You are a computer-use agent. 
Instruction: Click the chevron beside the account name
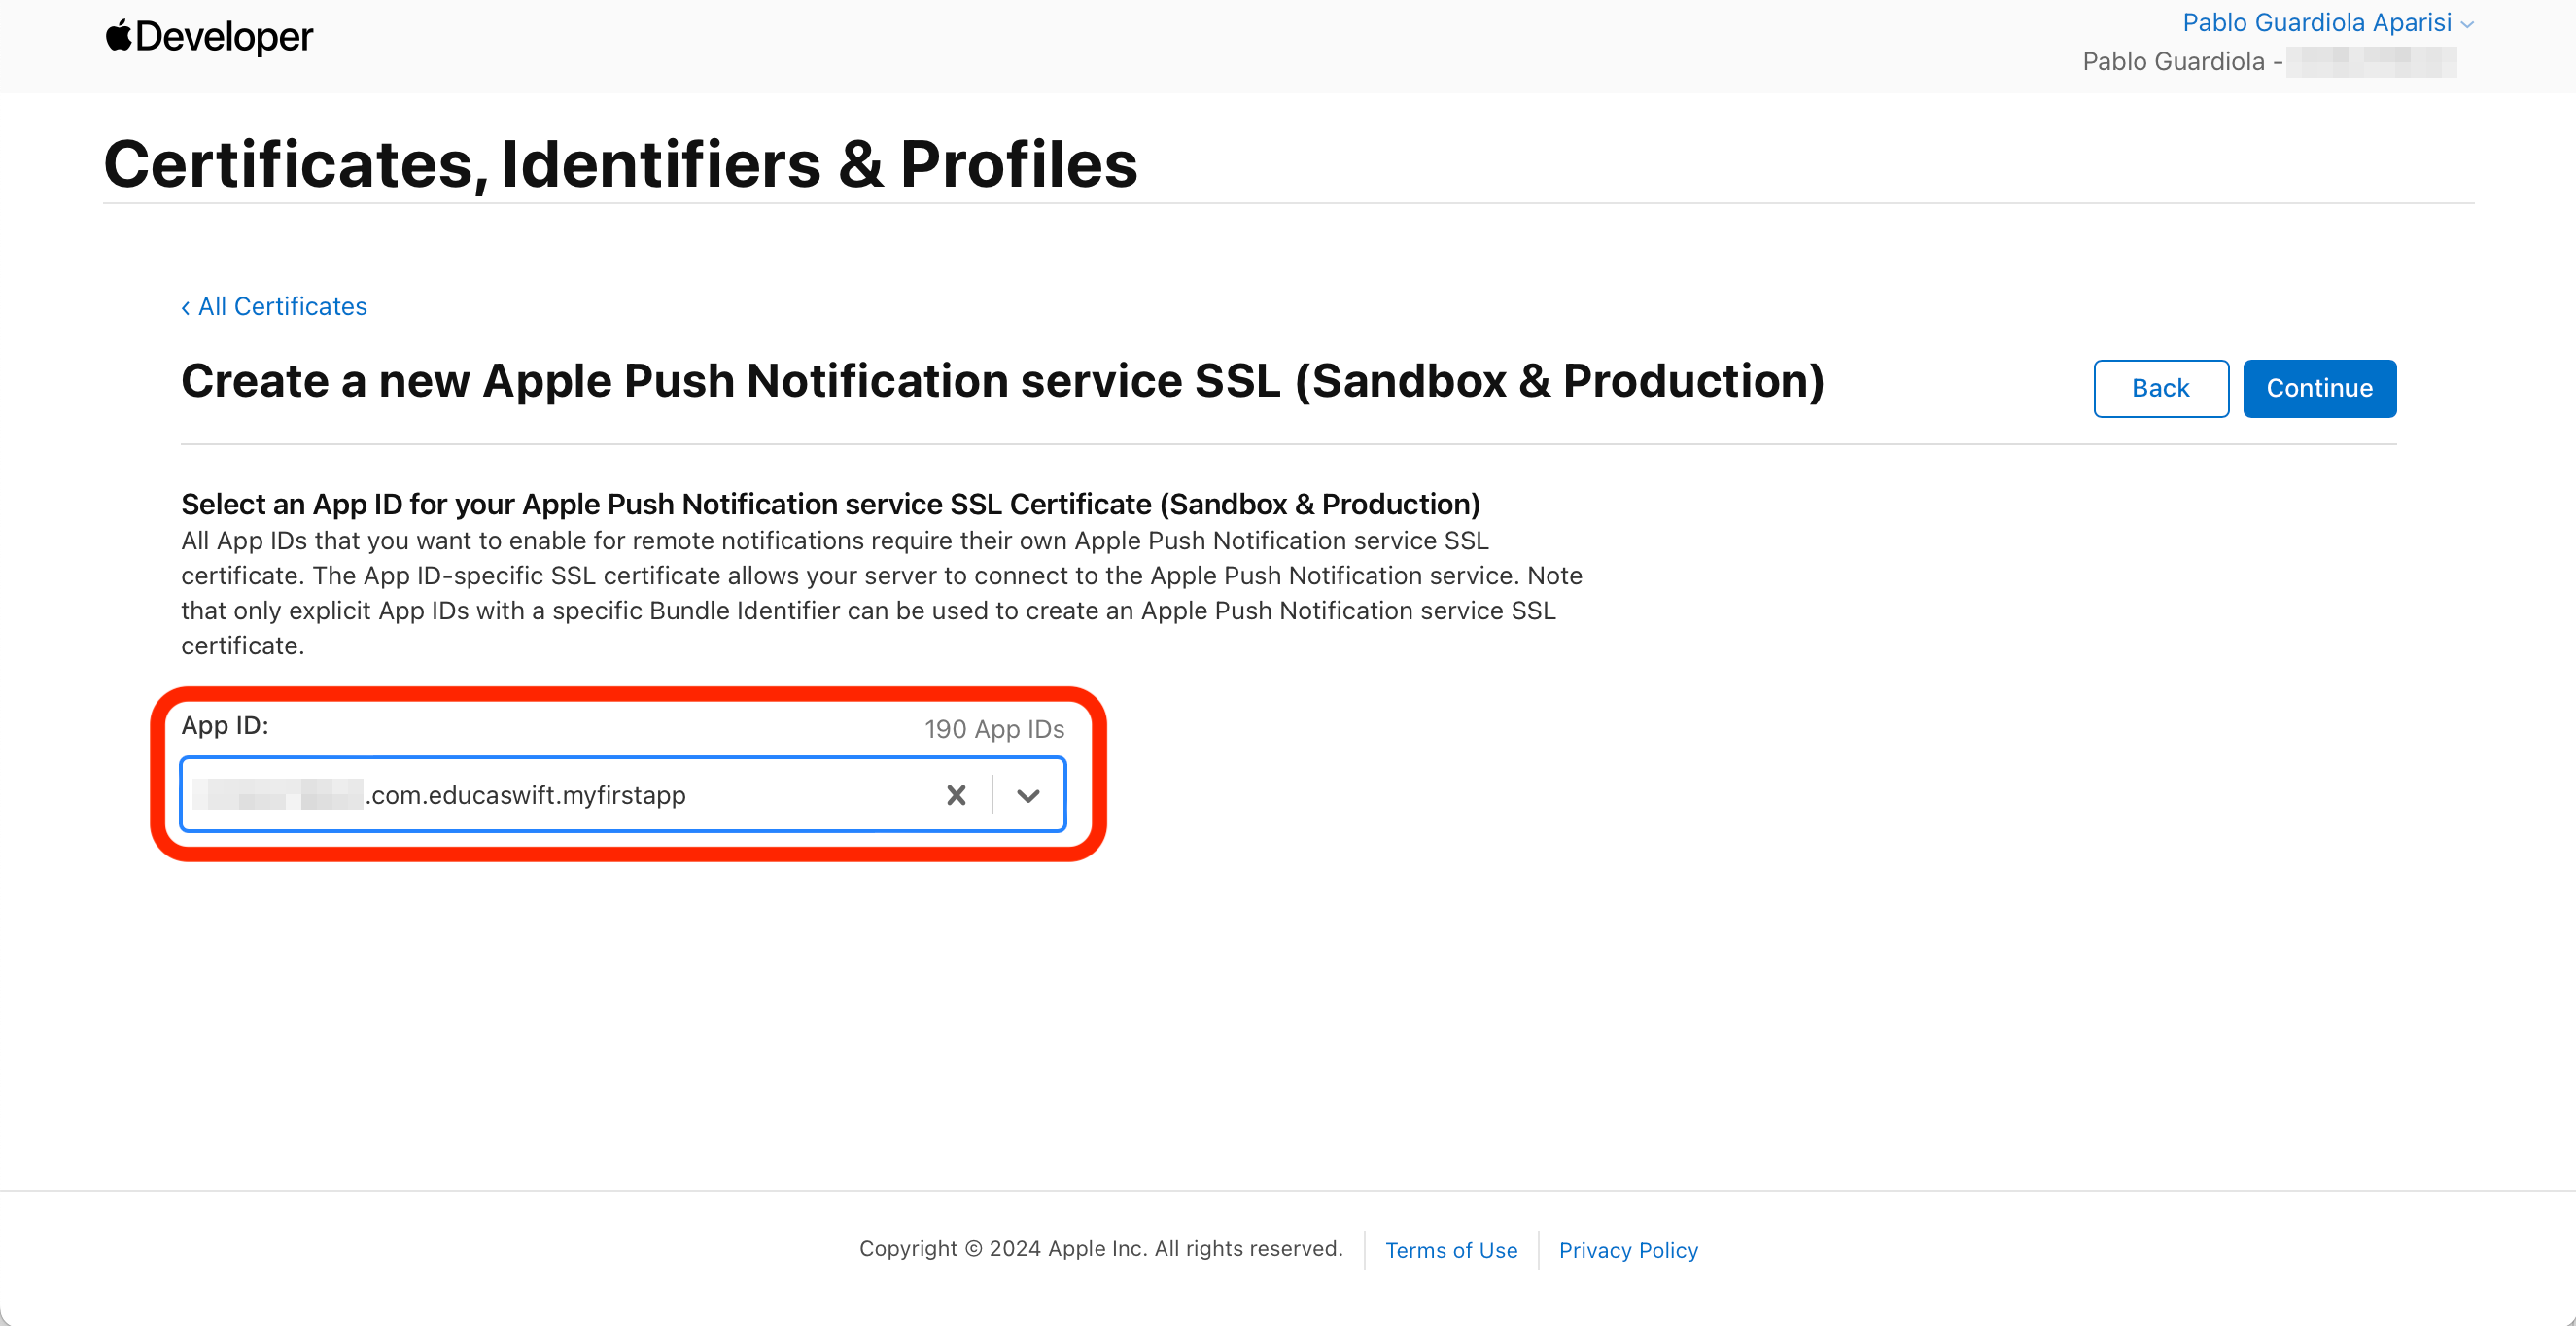coord(2467,25)
